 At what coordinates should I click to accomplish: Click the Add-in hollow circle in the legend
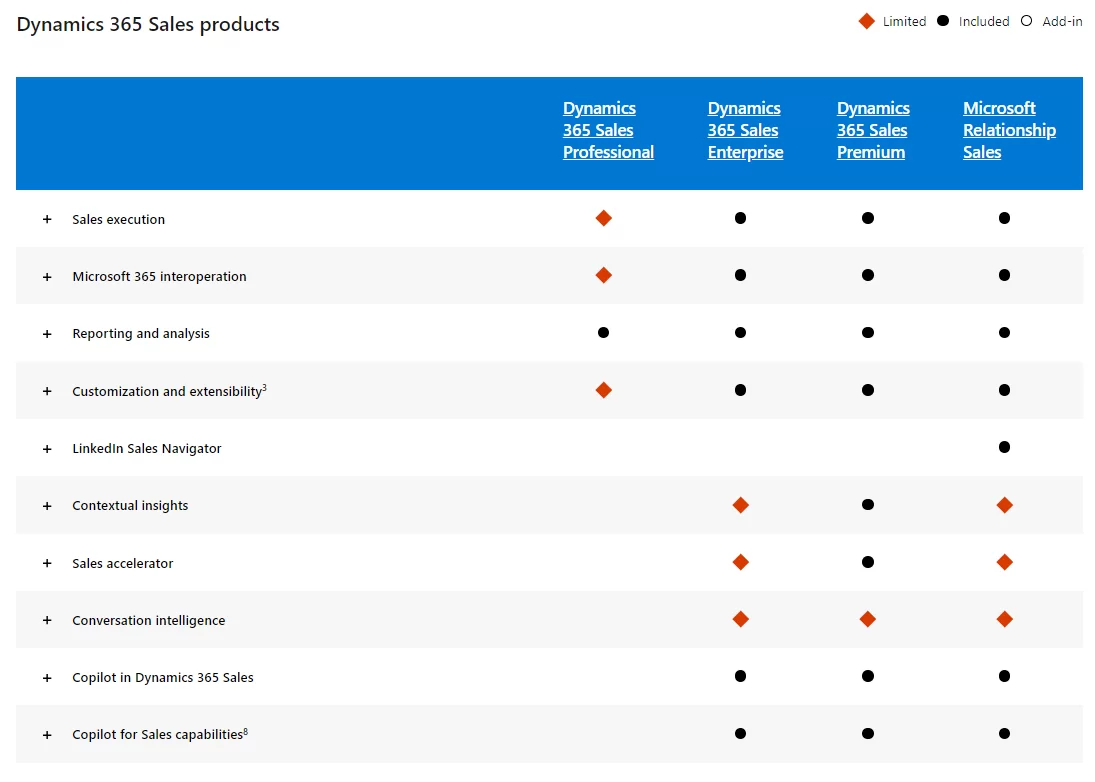tap(1027, 20)
